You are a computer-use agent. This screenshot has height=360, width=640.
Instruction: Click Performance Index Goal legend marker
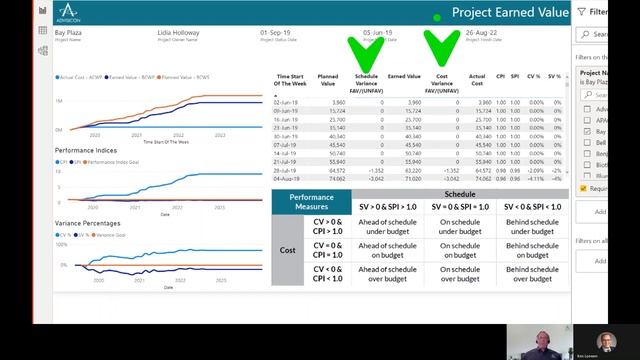pos(85,162)
